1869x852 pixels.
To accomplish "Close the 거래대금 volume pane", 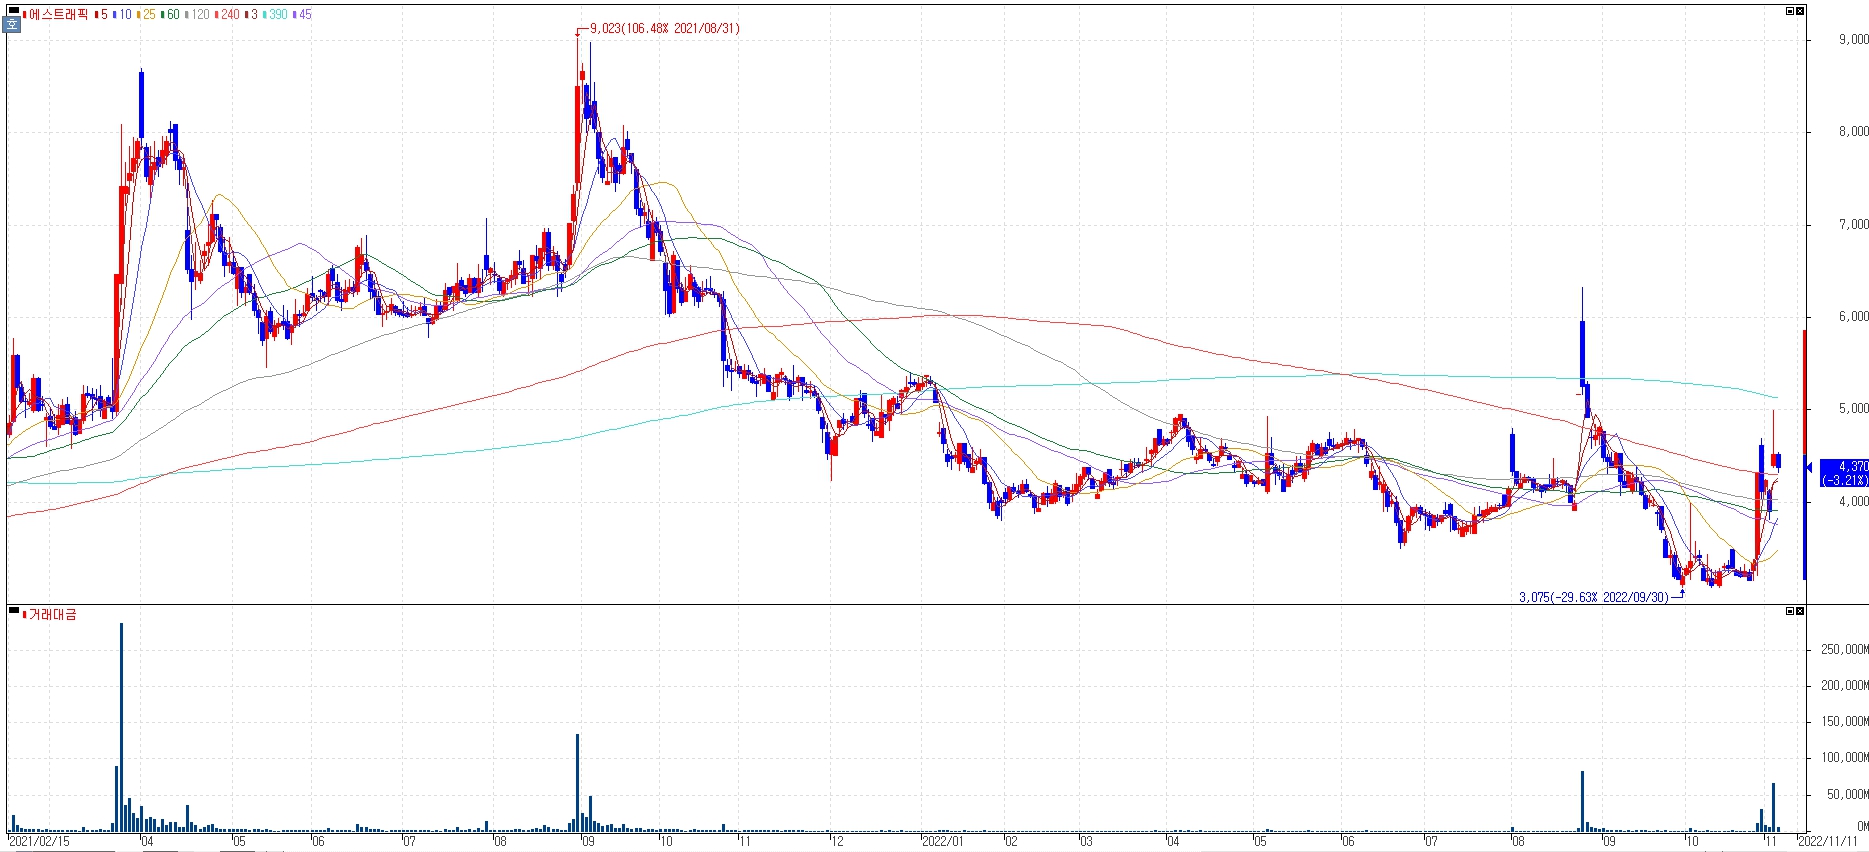I will 1800,610.
